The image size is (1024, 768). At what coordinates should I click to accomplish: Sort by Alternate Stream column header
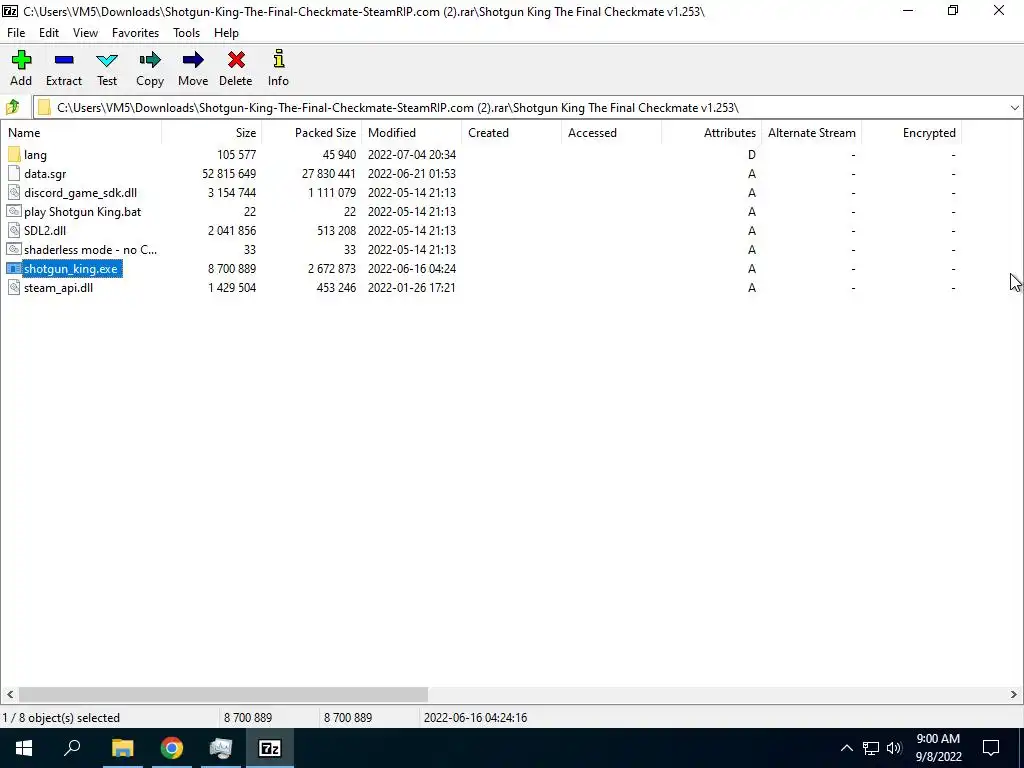pyautogui.click(x=811, y=133)
